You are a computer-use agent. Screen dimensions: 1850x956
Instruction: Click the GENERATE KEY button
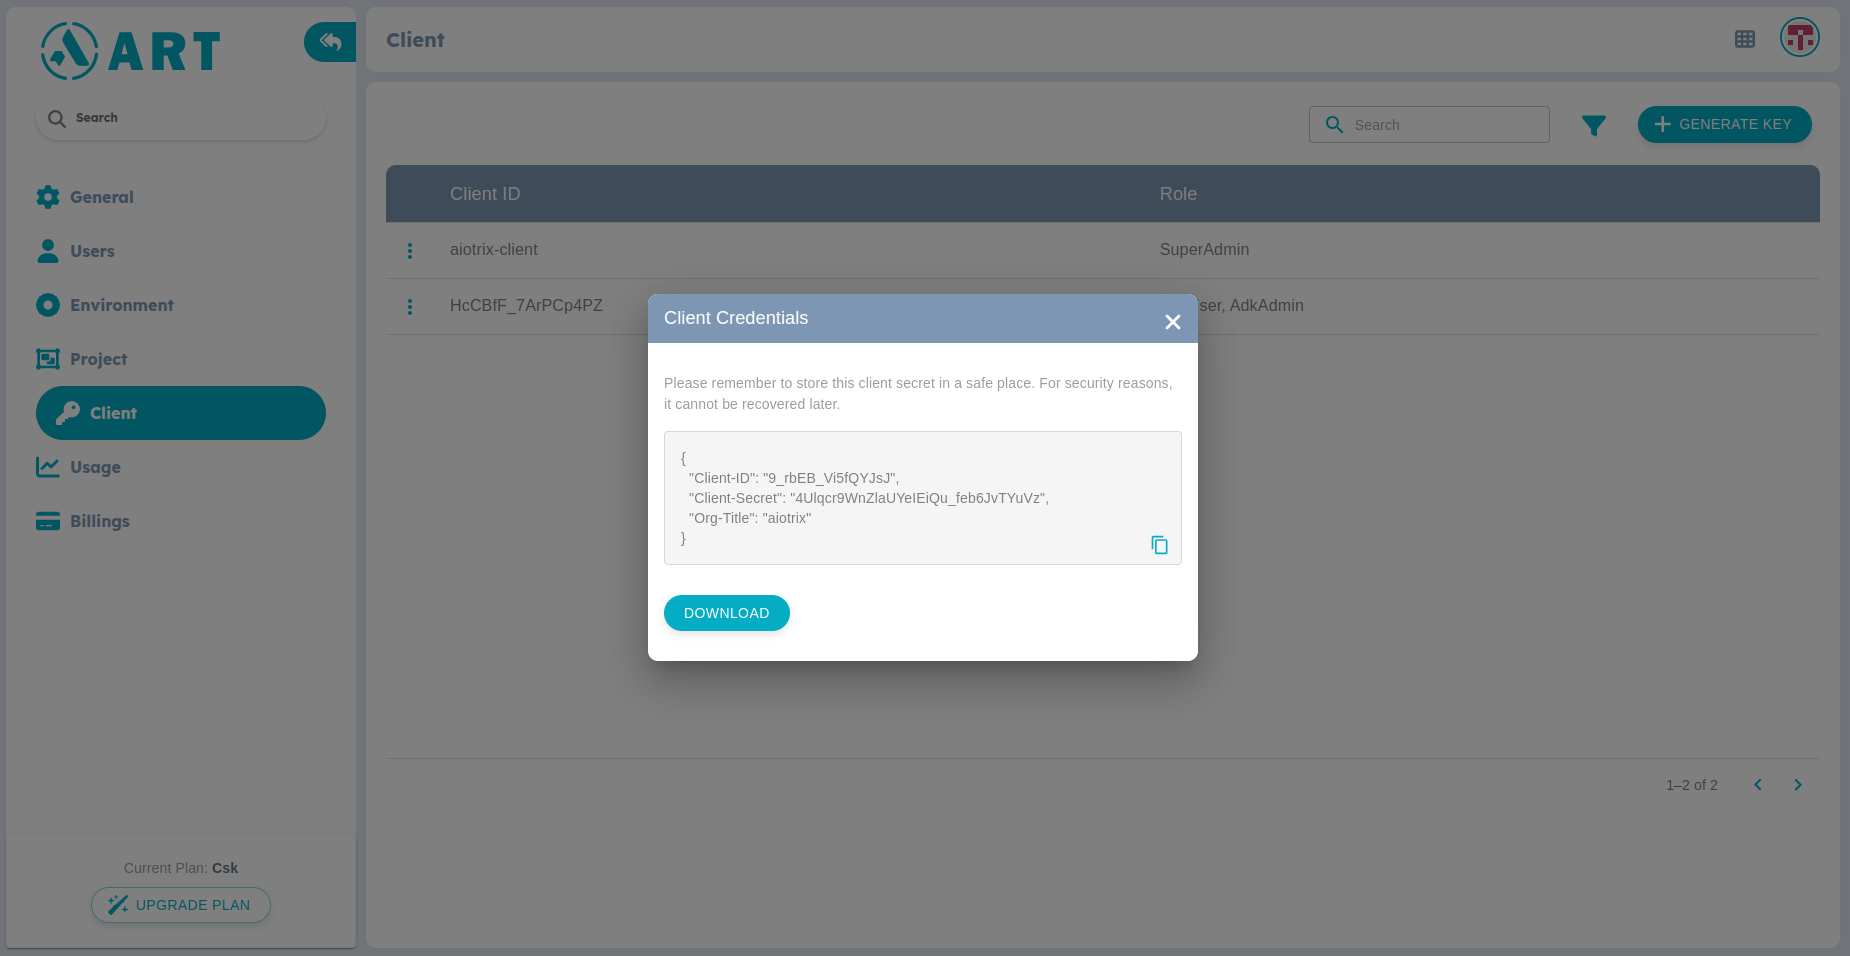(x=1724, y=124)
